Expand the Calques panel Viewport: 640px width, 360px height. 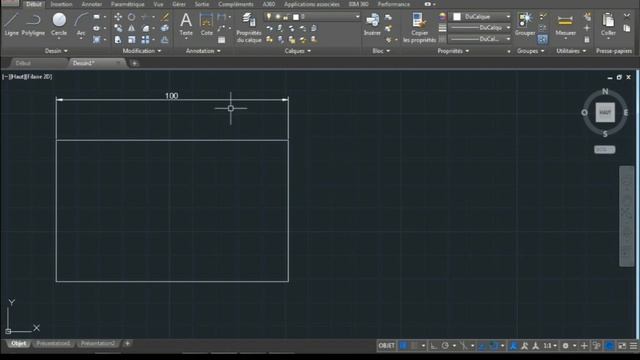298,51
